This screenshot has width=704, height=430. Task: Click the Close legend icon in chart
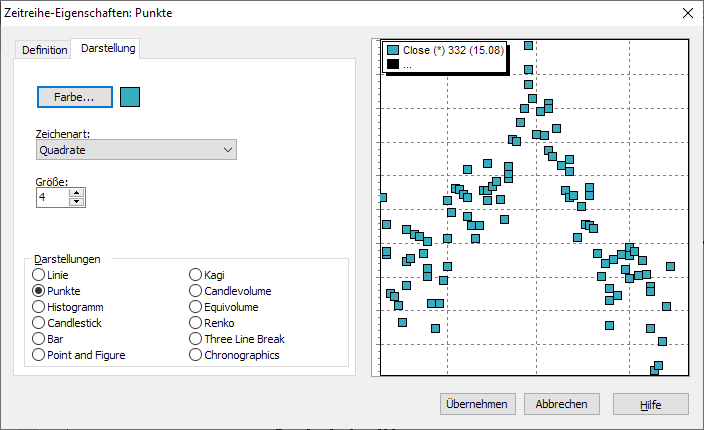coord(393,50)
